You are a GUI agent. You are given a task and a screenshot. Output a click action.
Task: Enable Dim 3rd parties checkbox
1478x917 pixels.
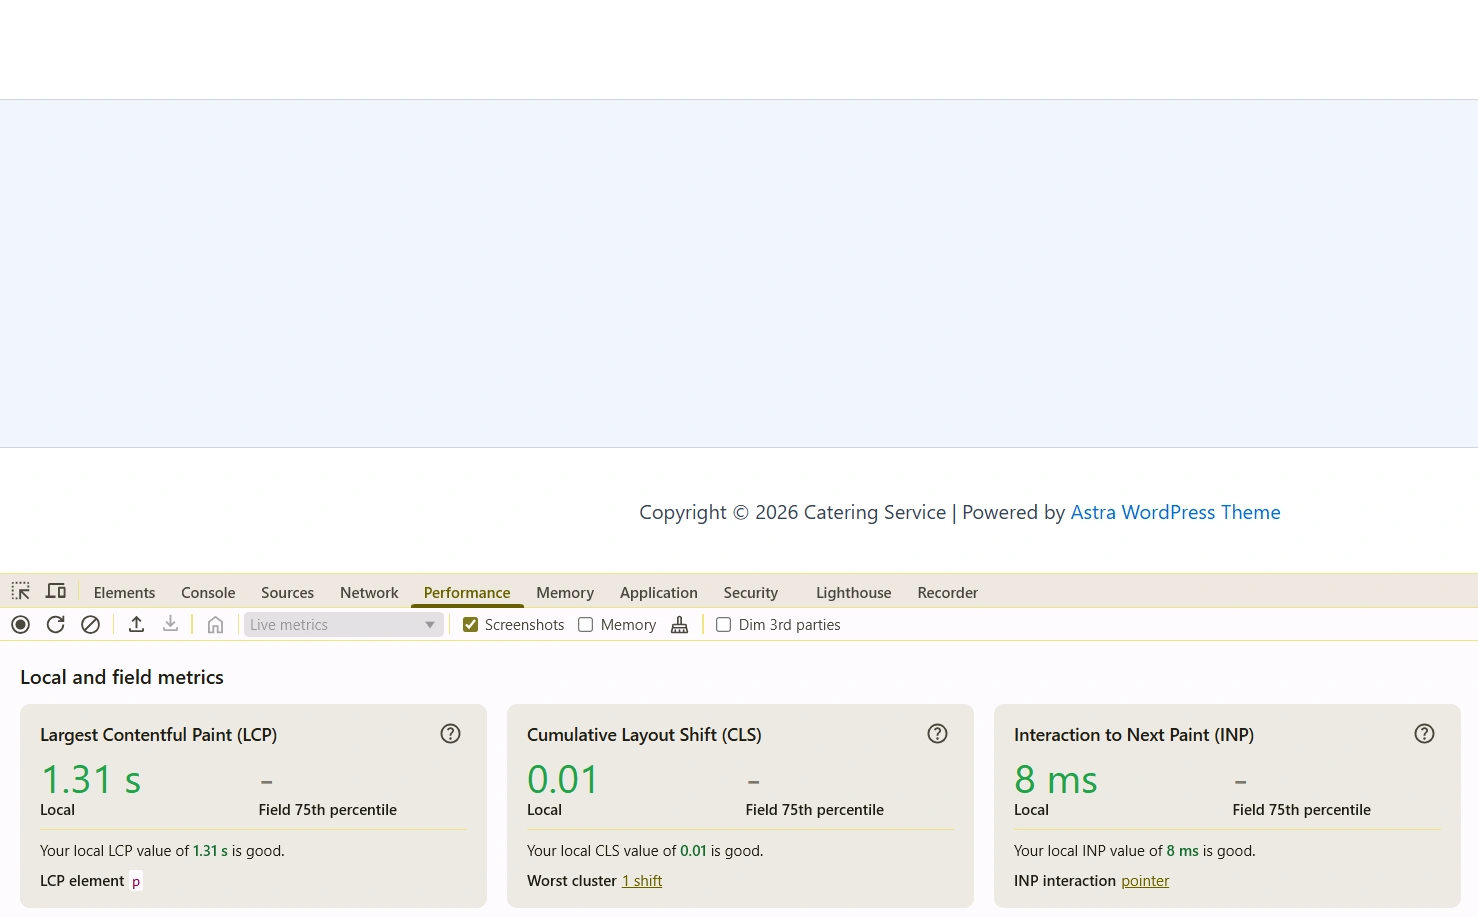click(x=724, y=625)
